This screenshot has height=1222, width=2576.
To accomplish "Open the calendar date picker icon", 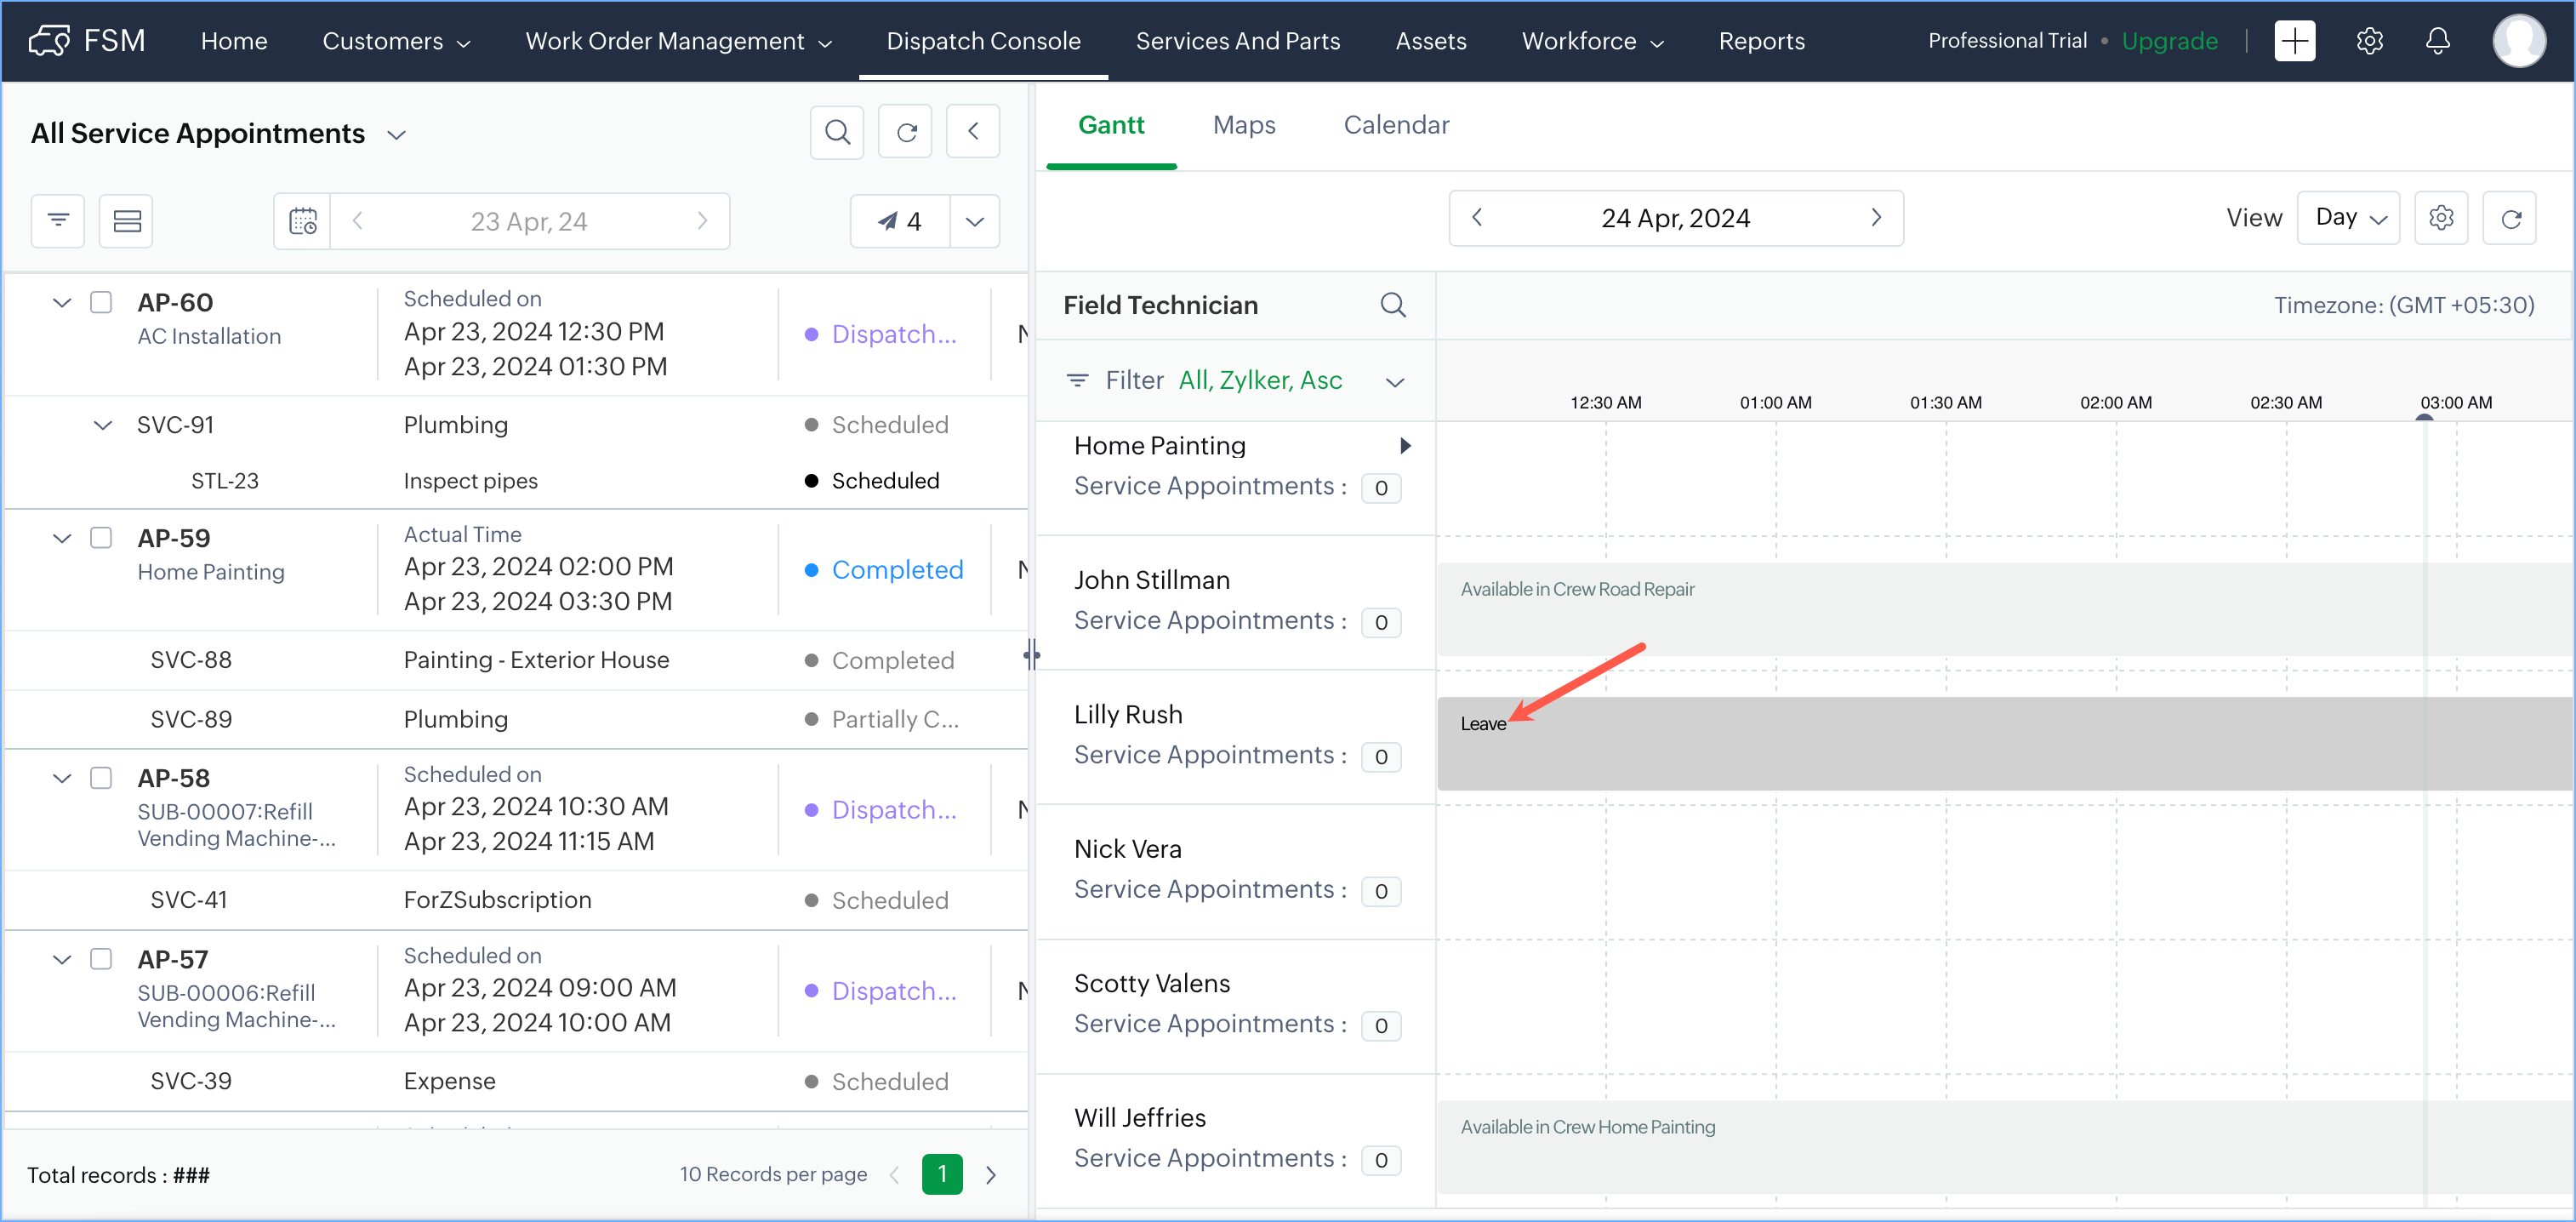I will 303,221.
